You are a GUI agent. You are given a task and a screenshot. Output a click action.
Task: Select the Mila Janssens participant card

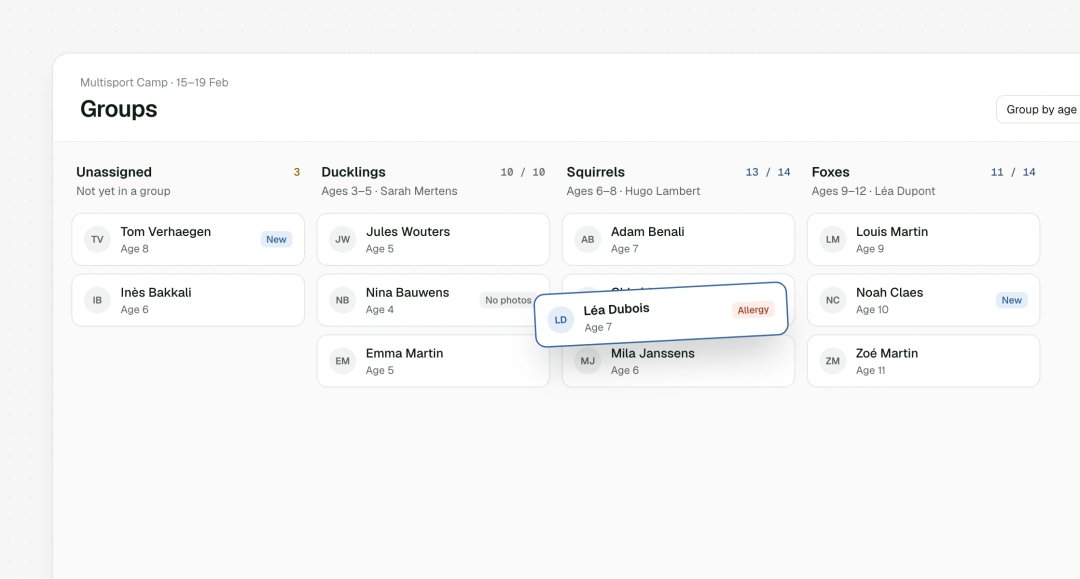(678, 362)
